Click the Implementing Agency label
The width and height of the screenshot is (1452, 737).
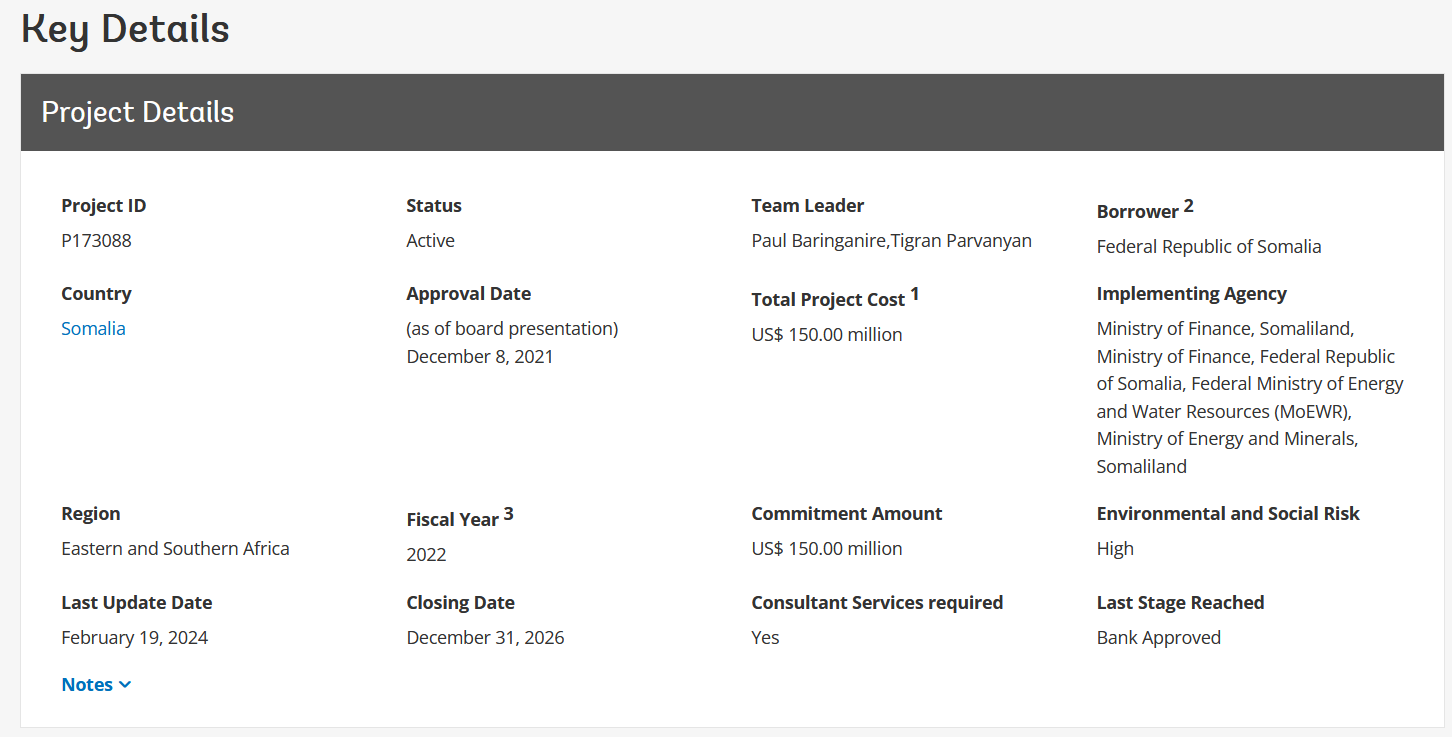tap(1191, 294)
